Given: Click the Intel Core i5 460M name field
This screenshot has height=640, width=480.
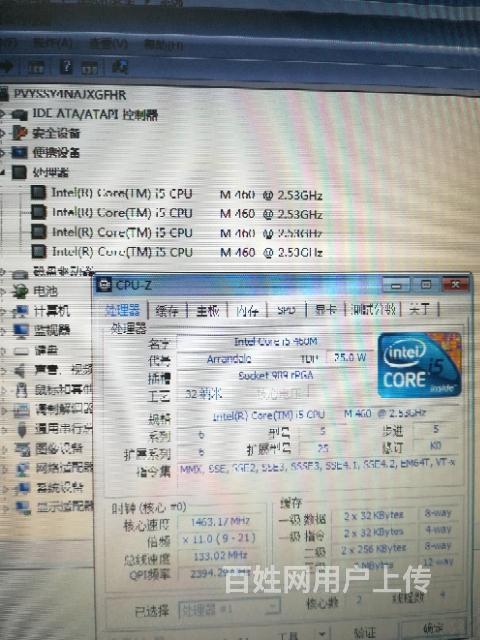Looking at the screenshot, I should [276, 341].
